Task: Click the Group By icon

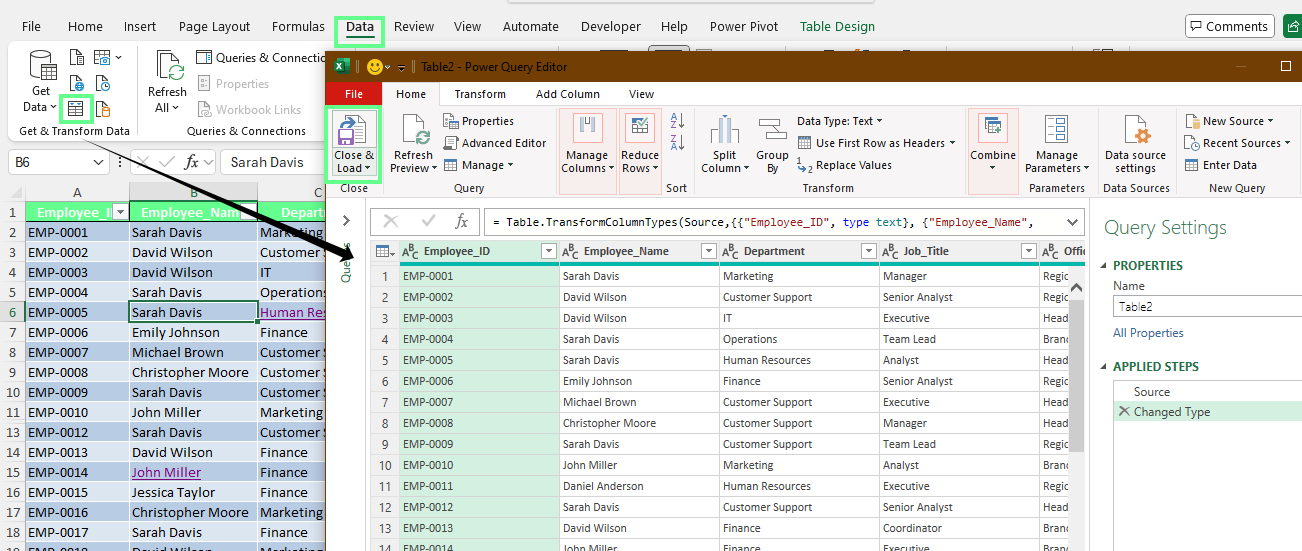Action: [x=772, y=128]
